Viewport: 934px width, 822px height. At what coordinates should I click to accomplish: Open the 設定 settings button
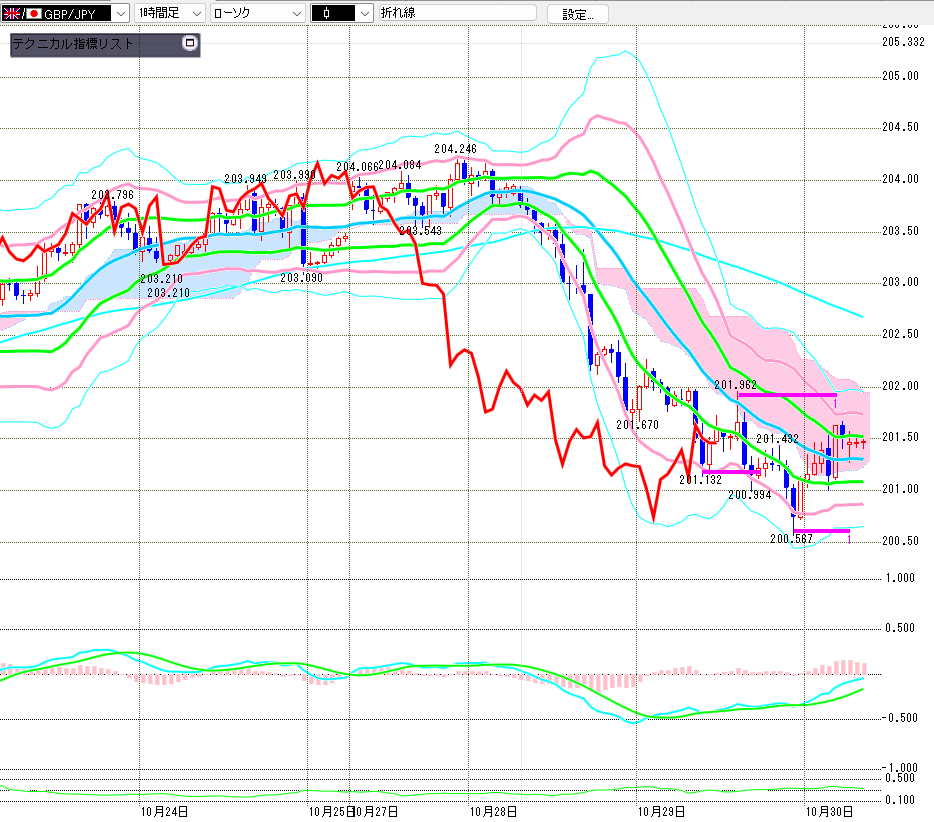click(x=577, y=14)
